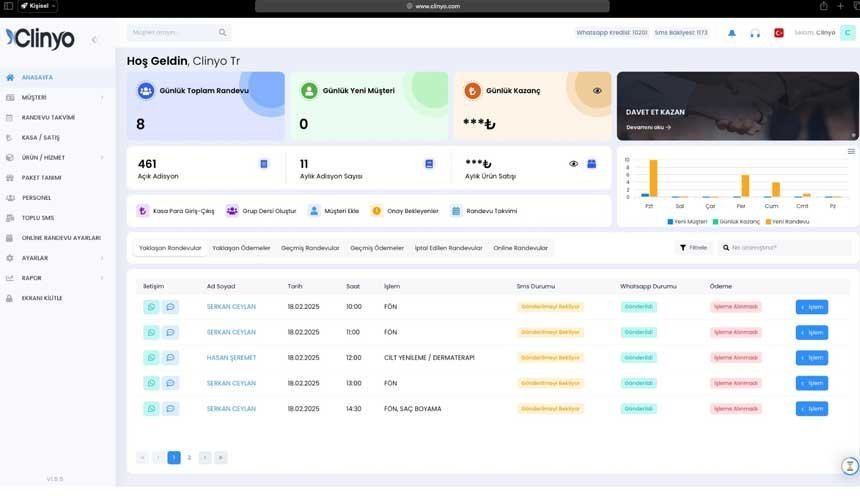Click WhatsApp icon for Hasan Şeremet row
860x504 pixels.
[x=151, y=358]
